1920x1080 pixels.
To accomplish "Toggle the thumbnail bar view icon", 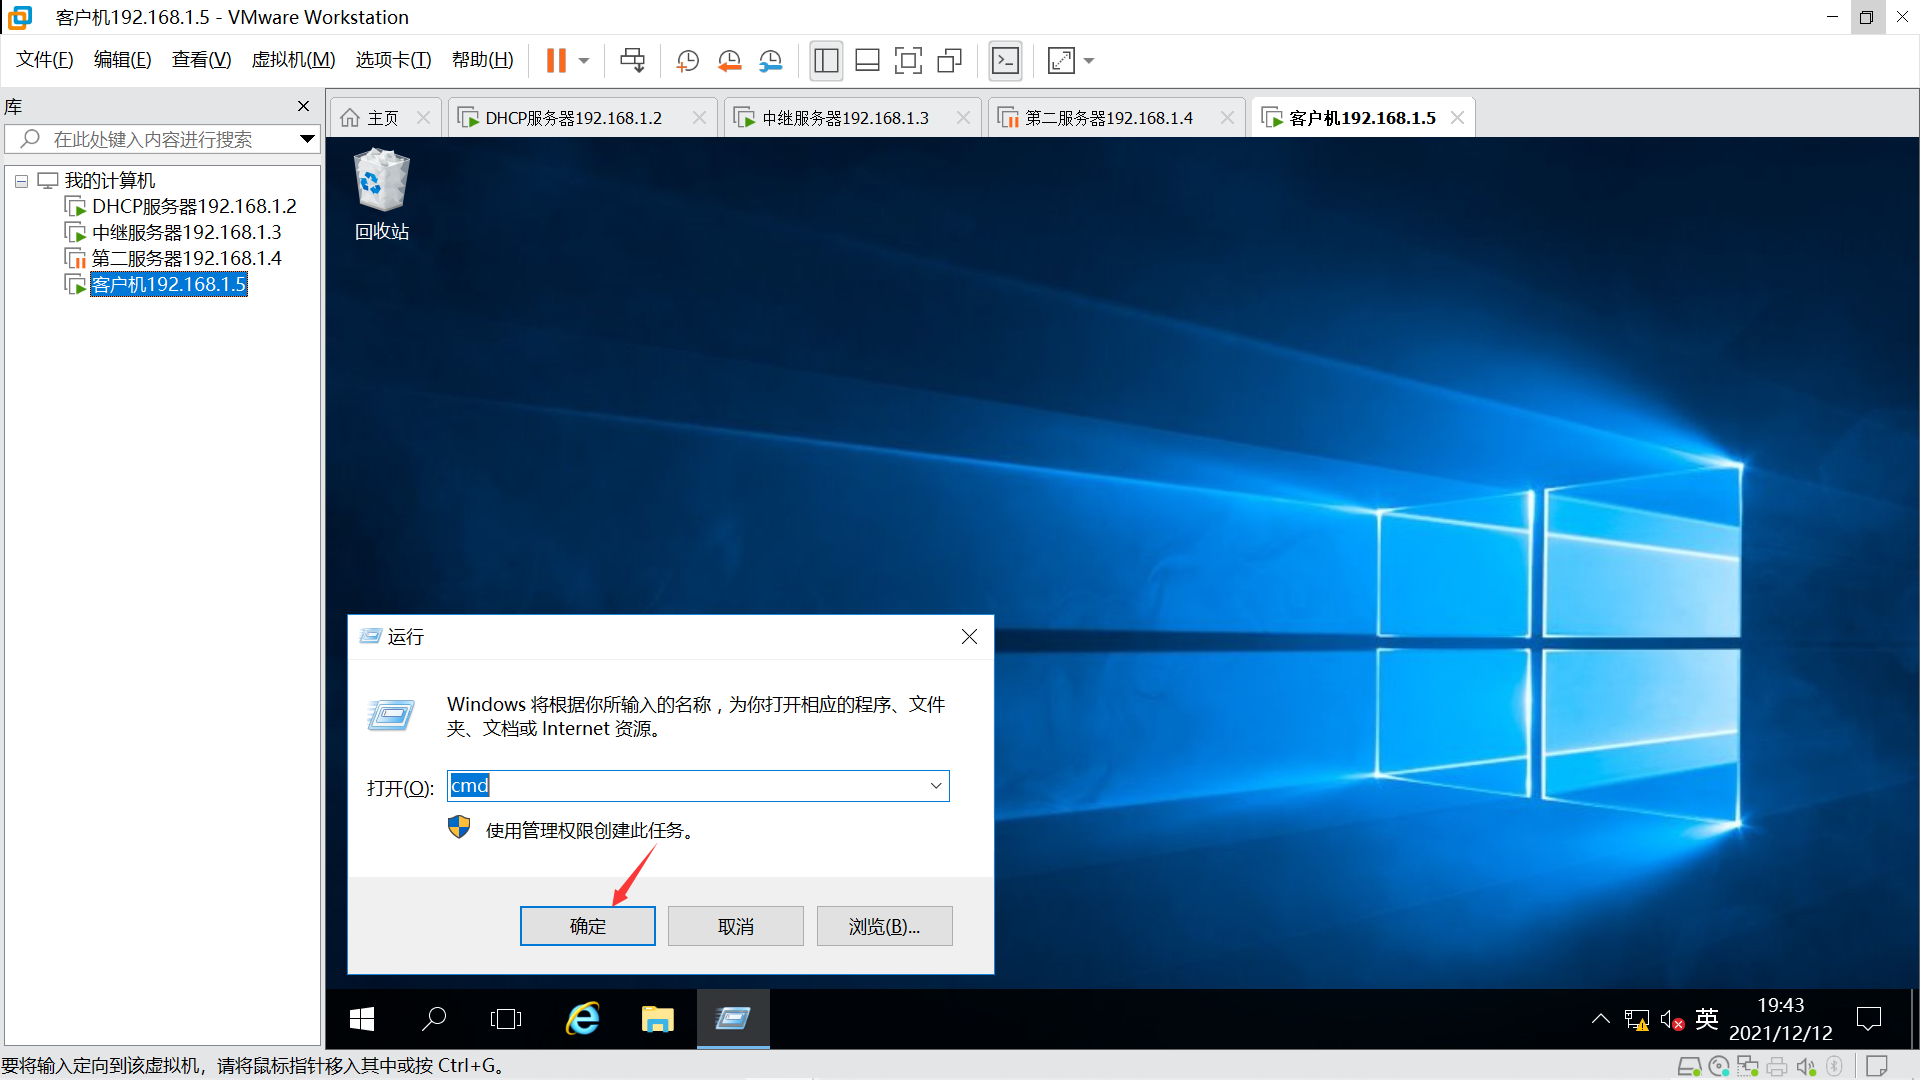I will point(867,61).
